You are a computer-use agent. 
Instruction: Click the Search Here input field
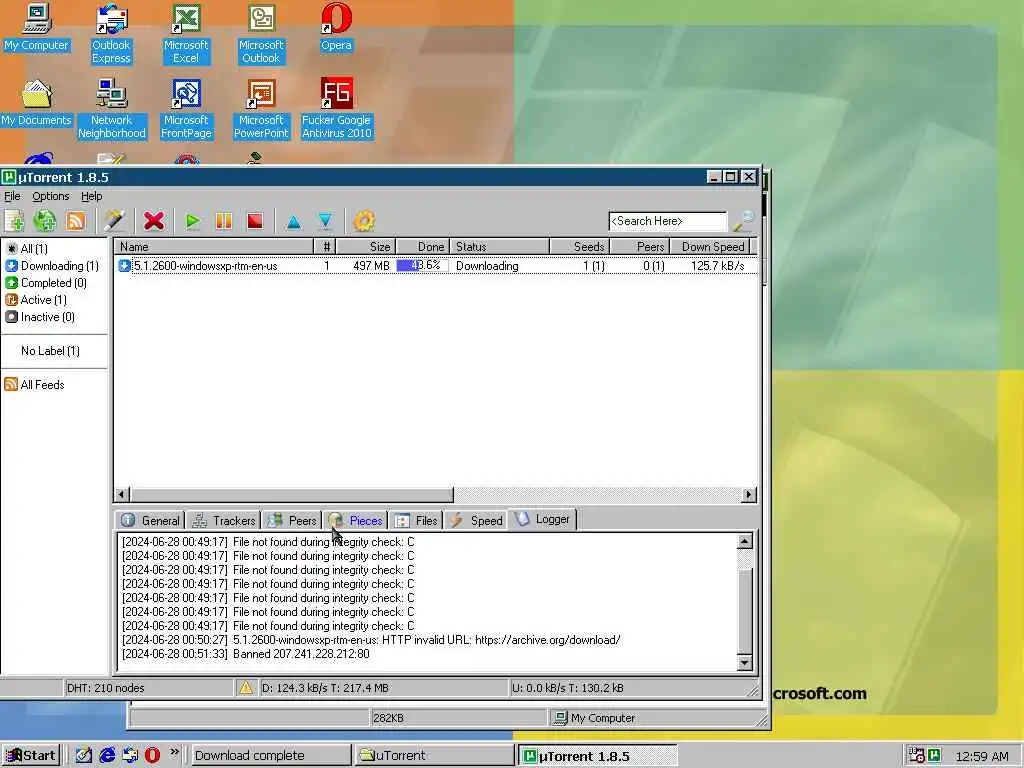click(x=667, y=221)
